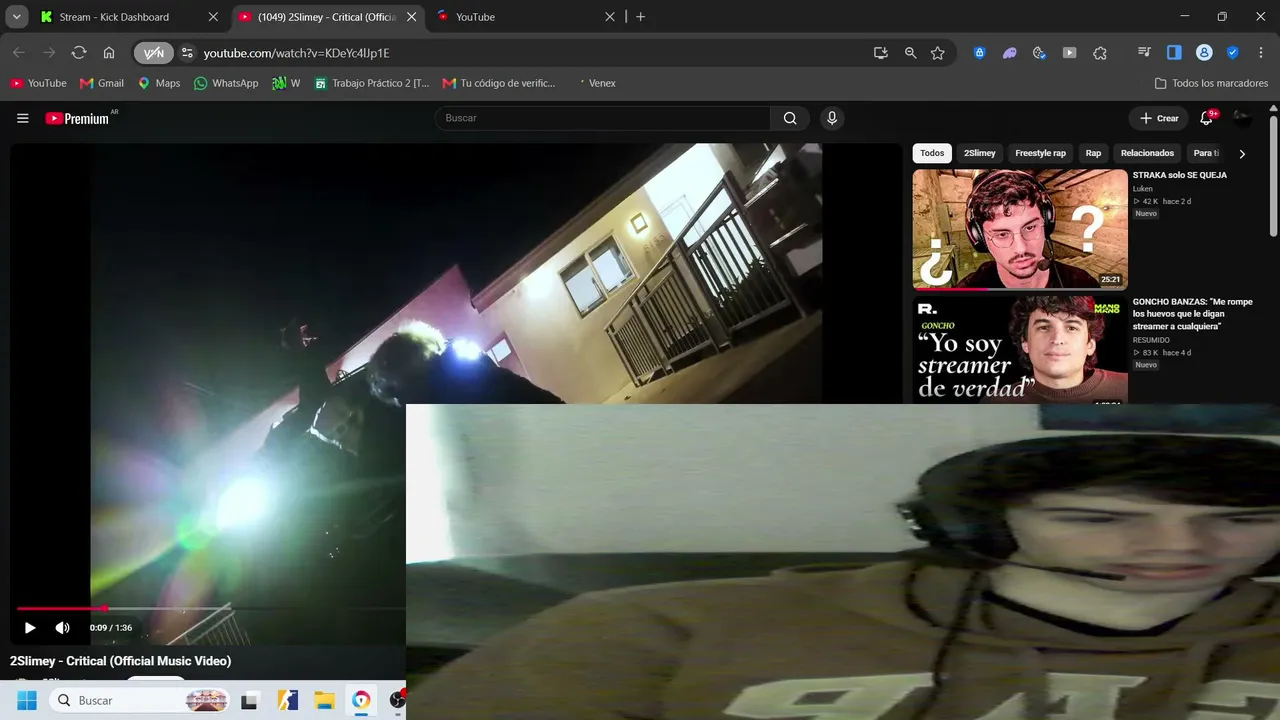Open STRAKA solo SE QUEJA thumbnail
This screenshot has height=720, width=1280.
(1020, 229)
